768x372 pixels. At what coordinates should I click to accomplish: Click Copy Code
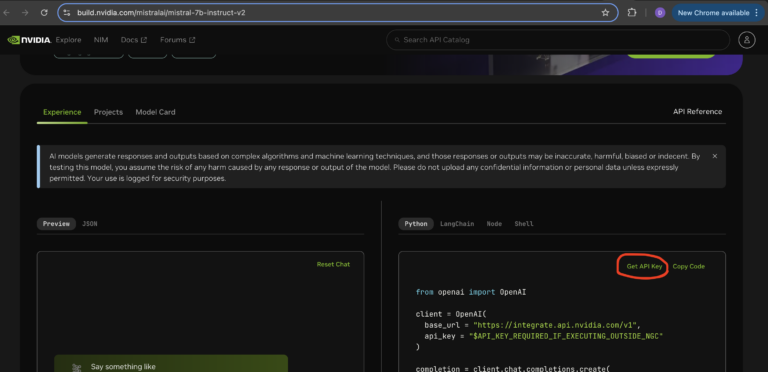(x=689, y=266)
